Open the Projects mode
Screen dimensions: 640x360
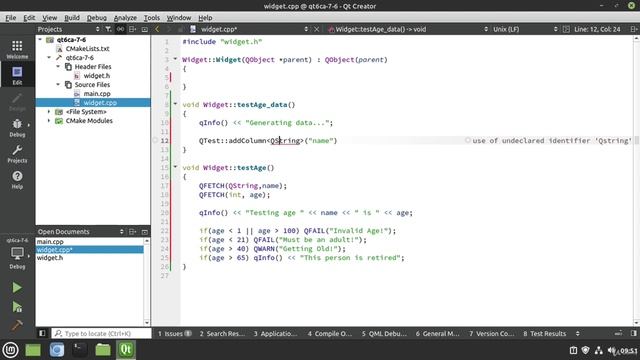(x=17, y=154)
